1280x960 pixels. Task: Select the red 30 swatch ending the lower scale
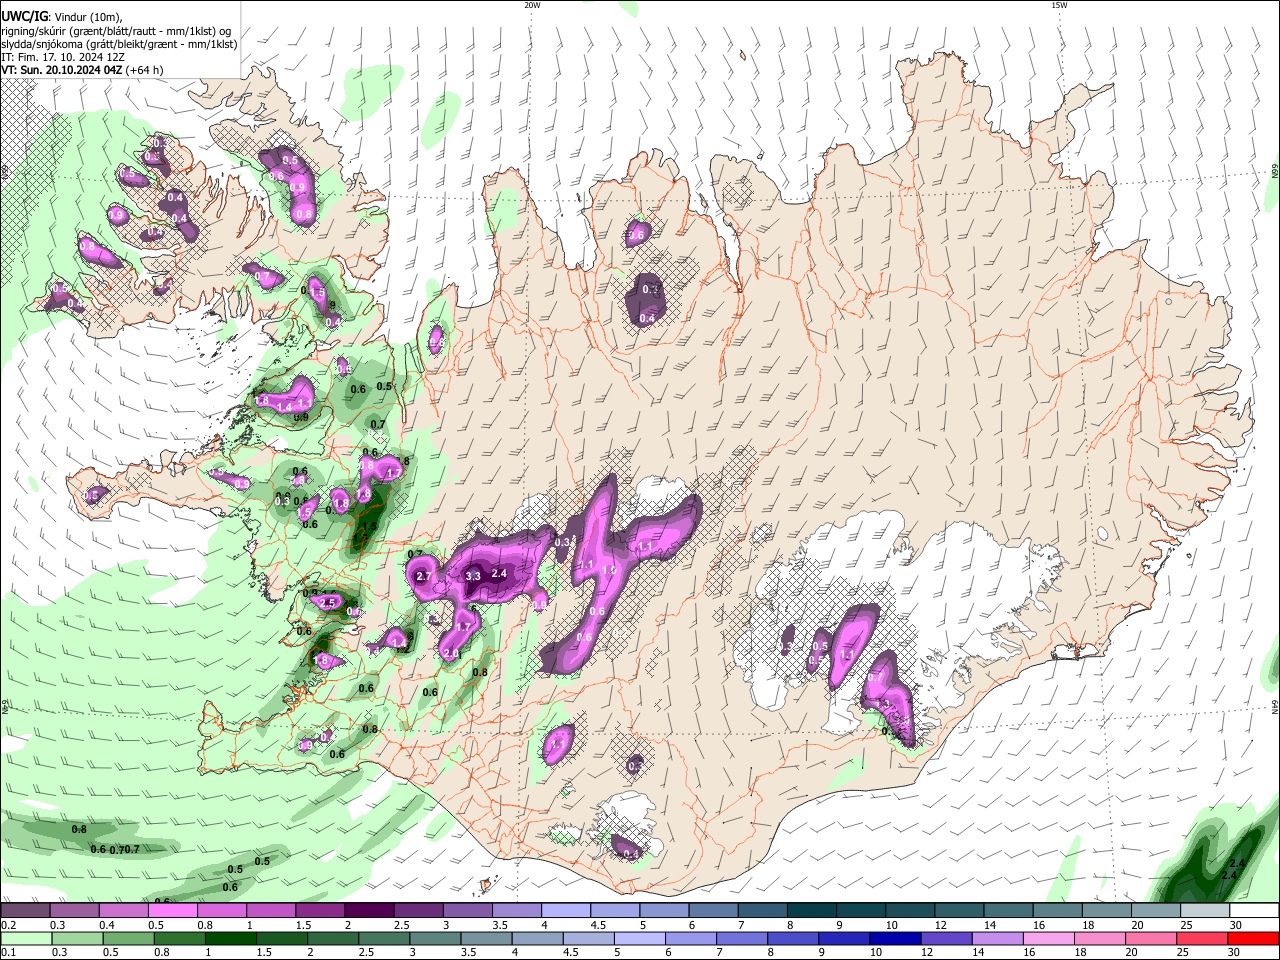pyautogui.click(x=1253, y=938)
